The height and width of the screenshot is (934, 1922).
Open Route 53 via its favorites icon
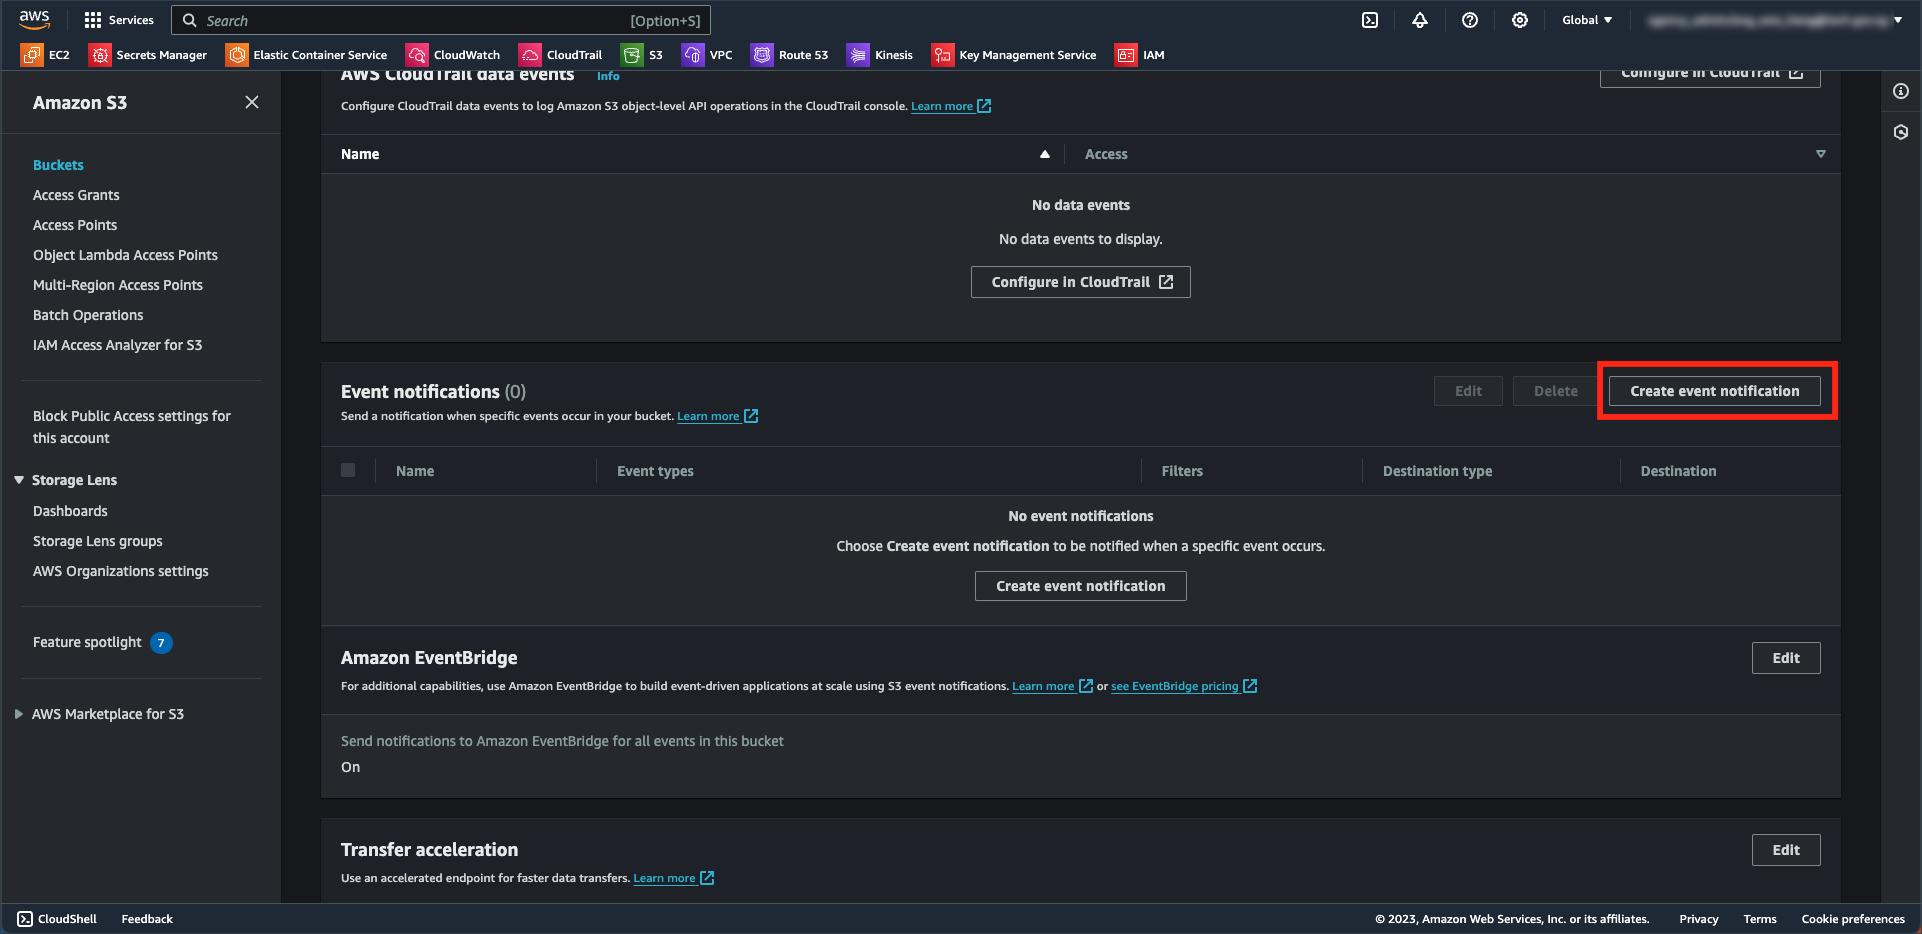(x=762, y=55)
